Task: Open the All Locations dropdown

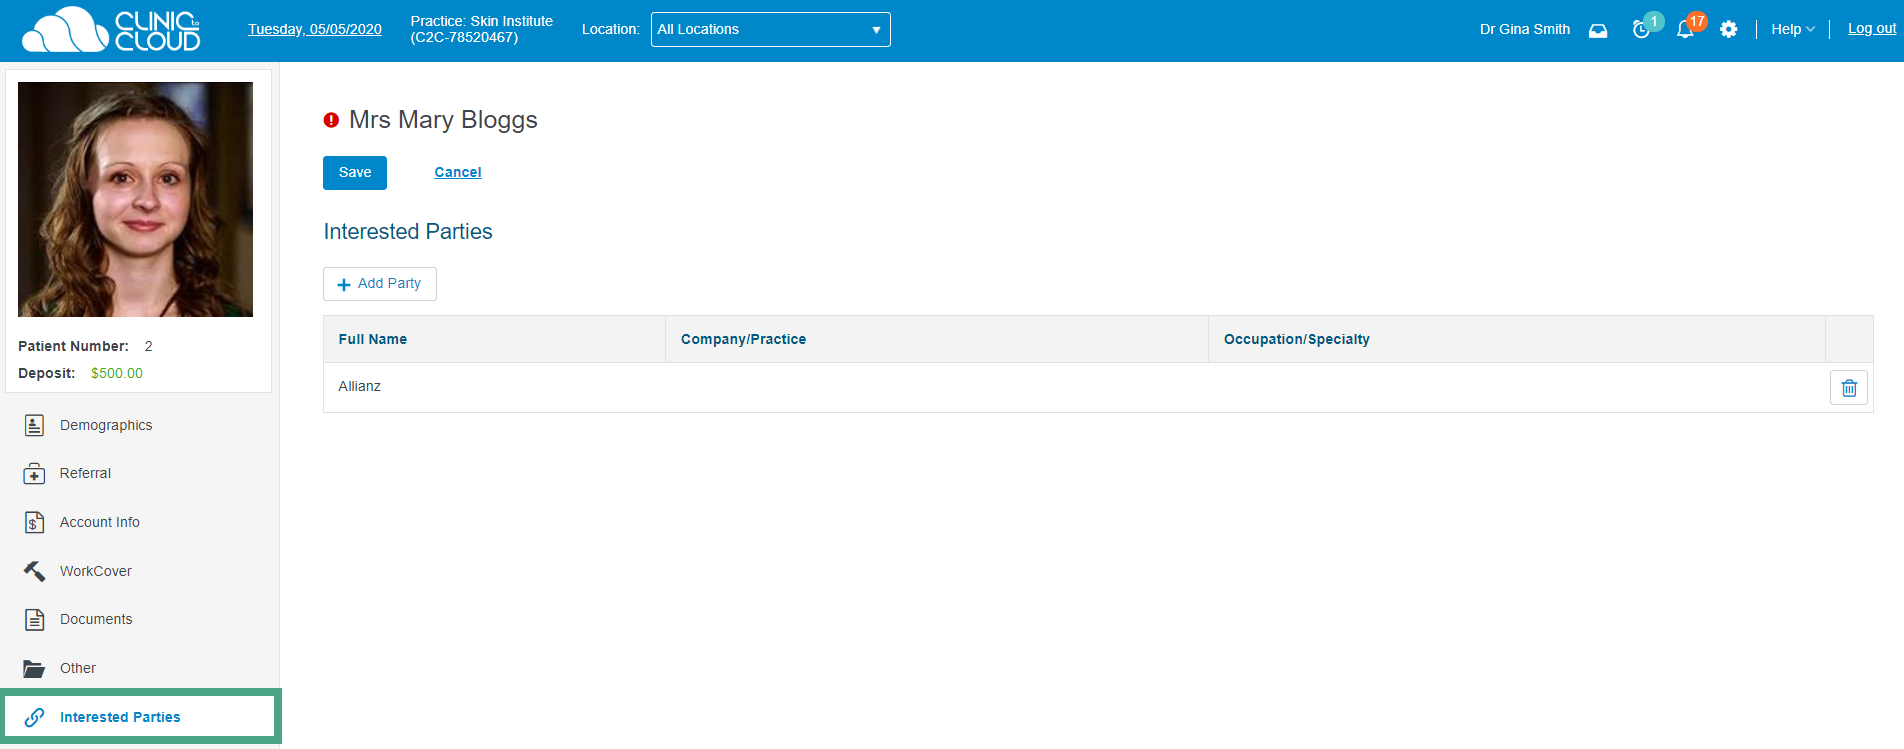Action: coord(770,30)
